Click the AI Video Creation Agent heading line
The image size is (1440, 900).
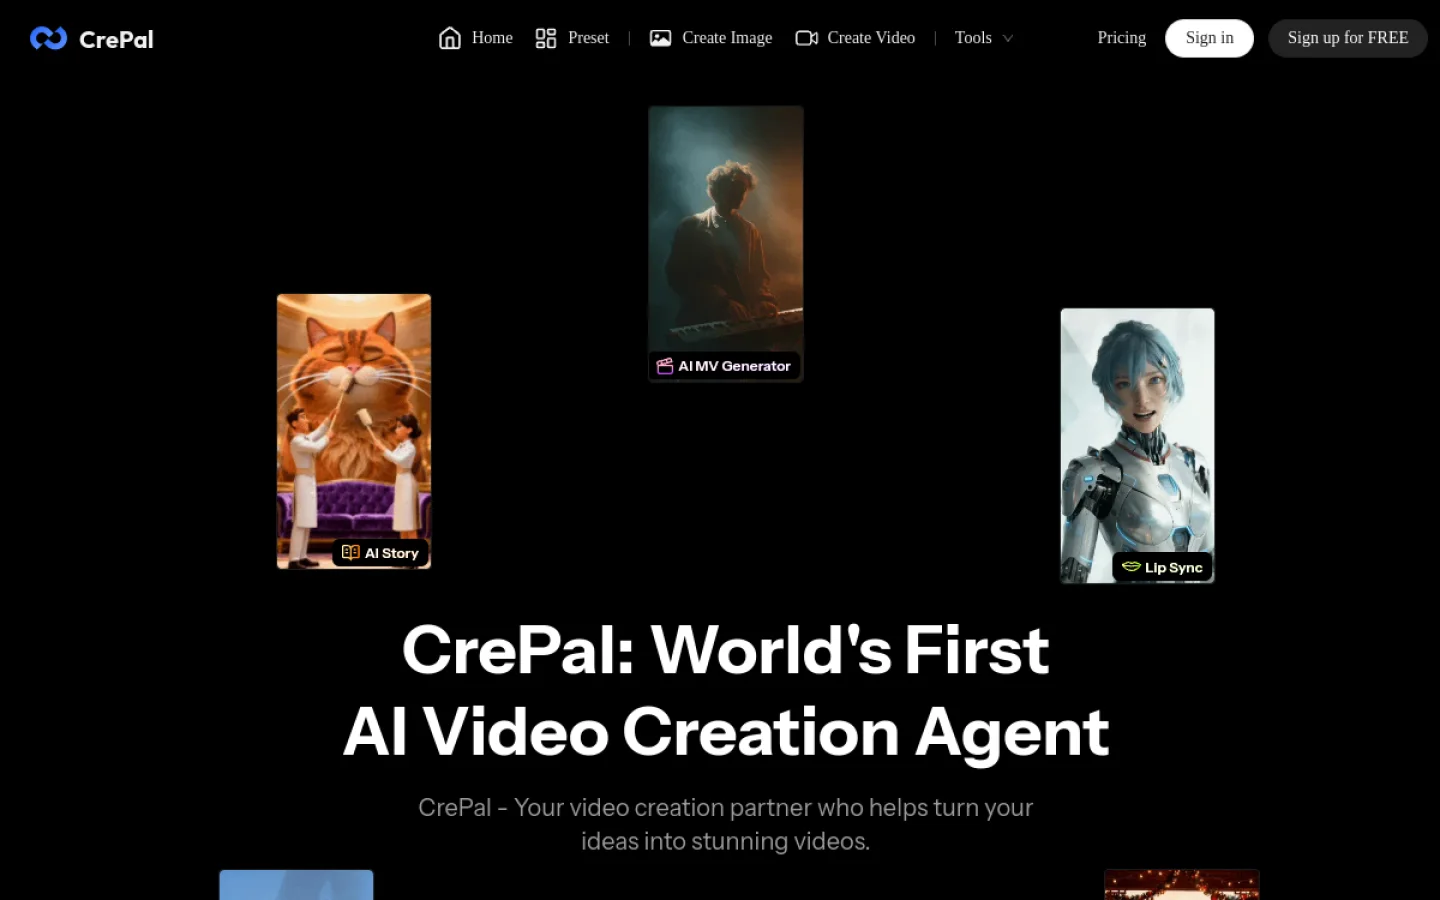coord(726,733)
